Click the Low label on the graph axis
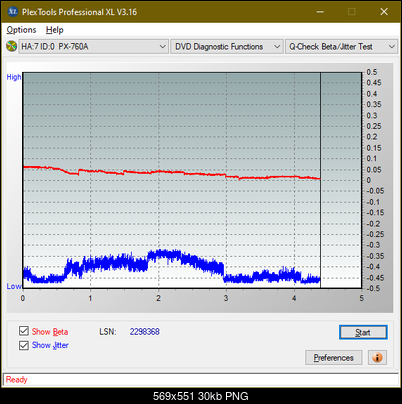 click(x=14, y=286)
